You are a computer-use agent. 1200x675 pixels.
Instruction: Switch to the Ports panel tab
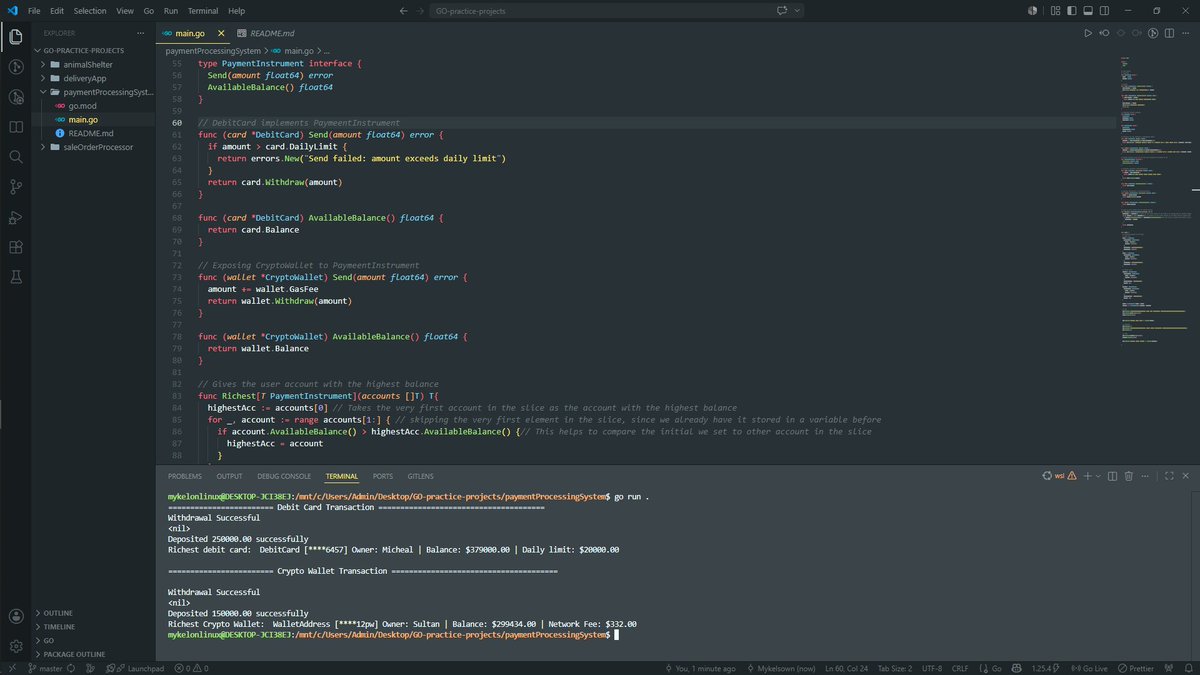[383, 476]
